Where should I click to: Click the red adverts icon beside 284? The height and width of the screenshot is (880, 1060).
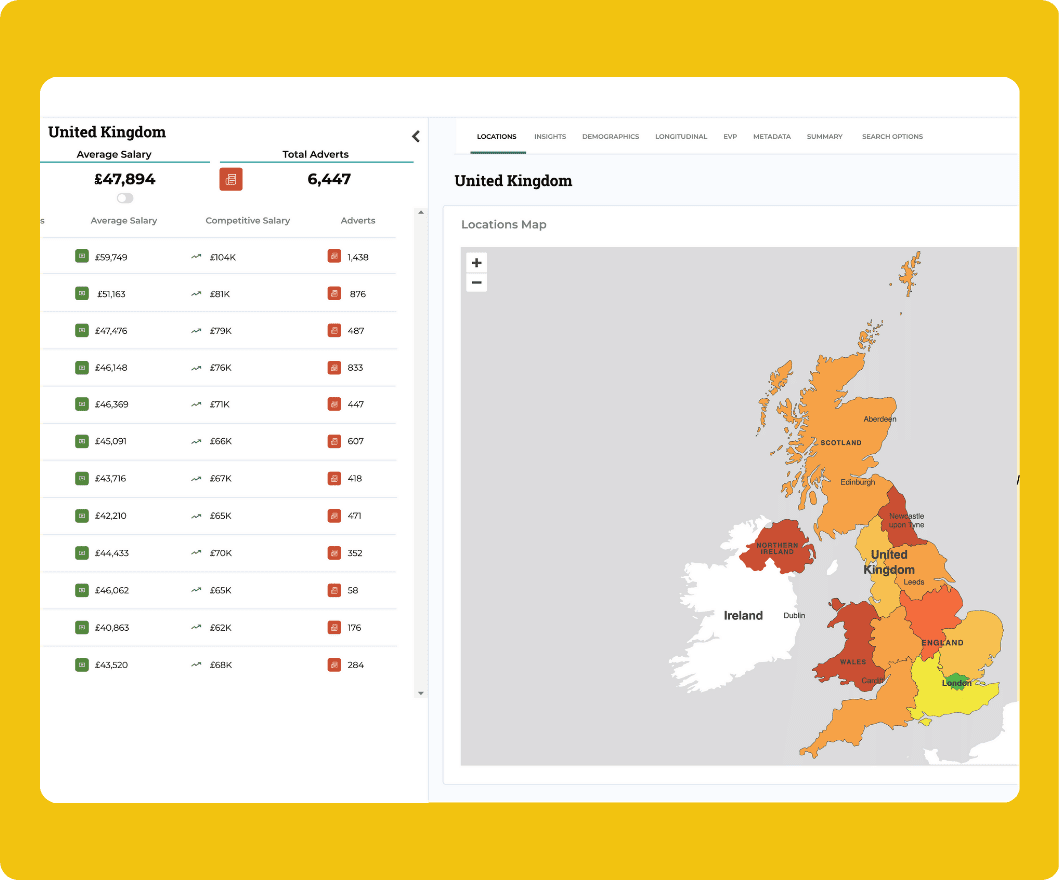[334, 664]
